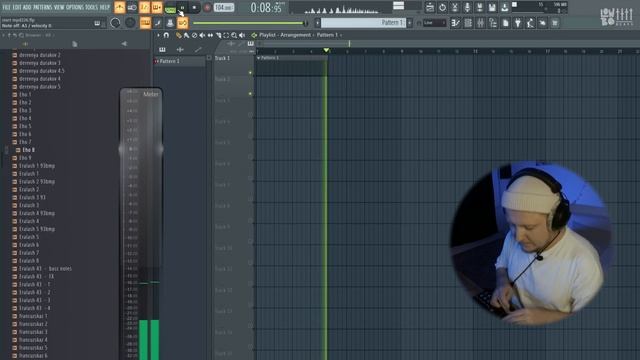
Task: Toggle the metronome button
Action: tap(120, 7)
